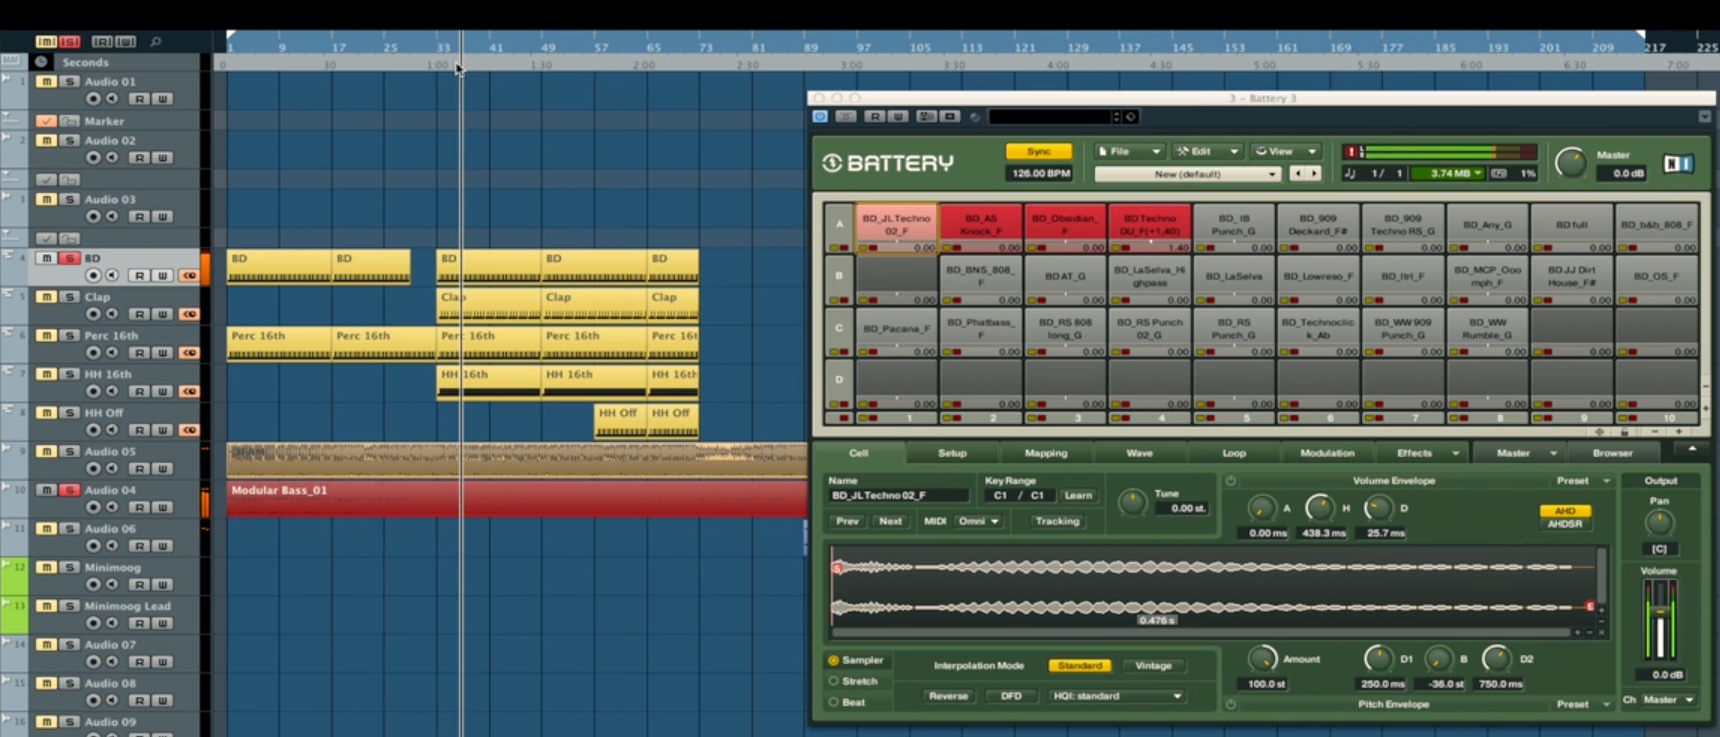Viewport: 1720px width, 737px height.
Task: Select the Modular Bass_01 audio clip
Action: (517, 498)
